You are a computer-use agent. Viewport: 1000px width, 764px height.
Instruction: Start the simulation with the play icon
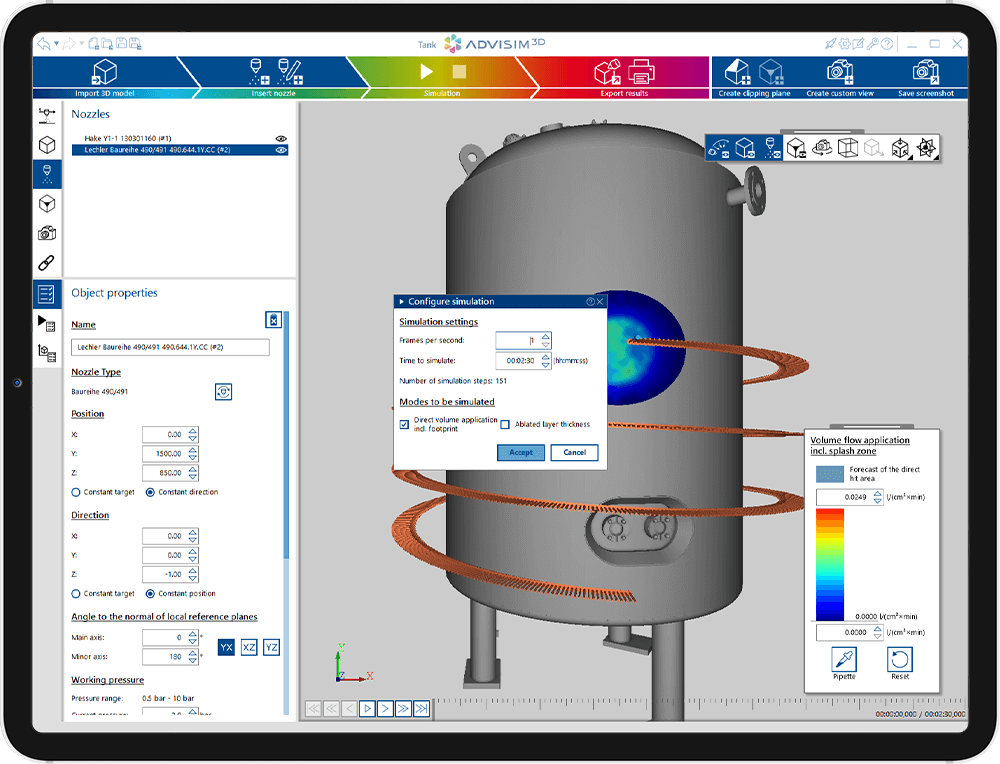427,71
